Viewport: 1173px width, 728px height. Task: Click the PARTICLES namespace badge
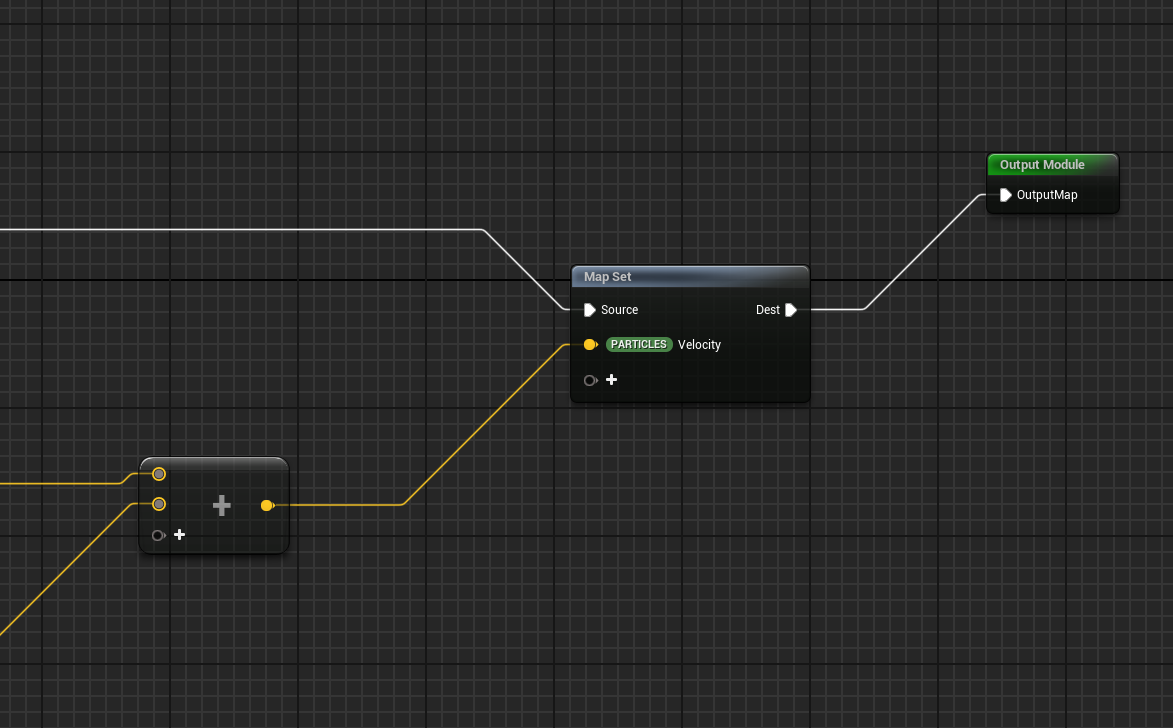639,345
